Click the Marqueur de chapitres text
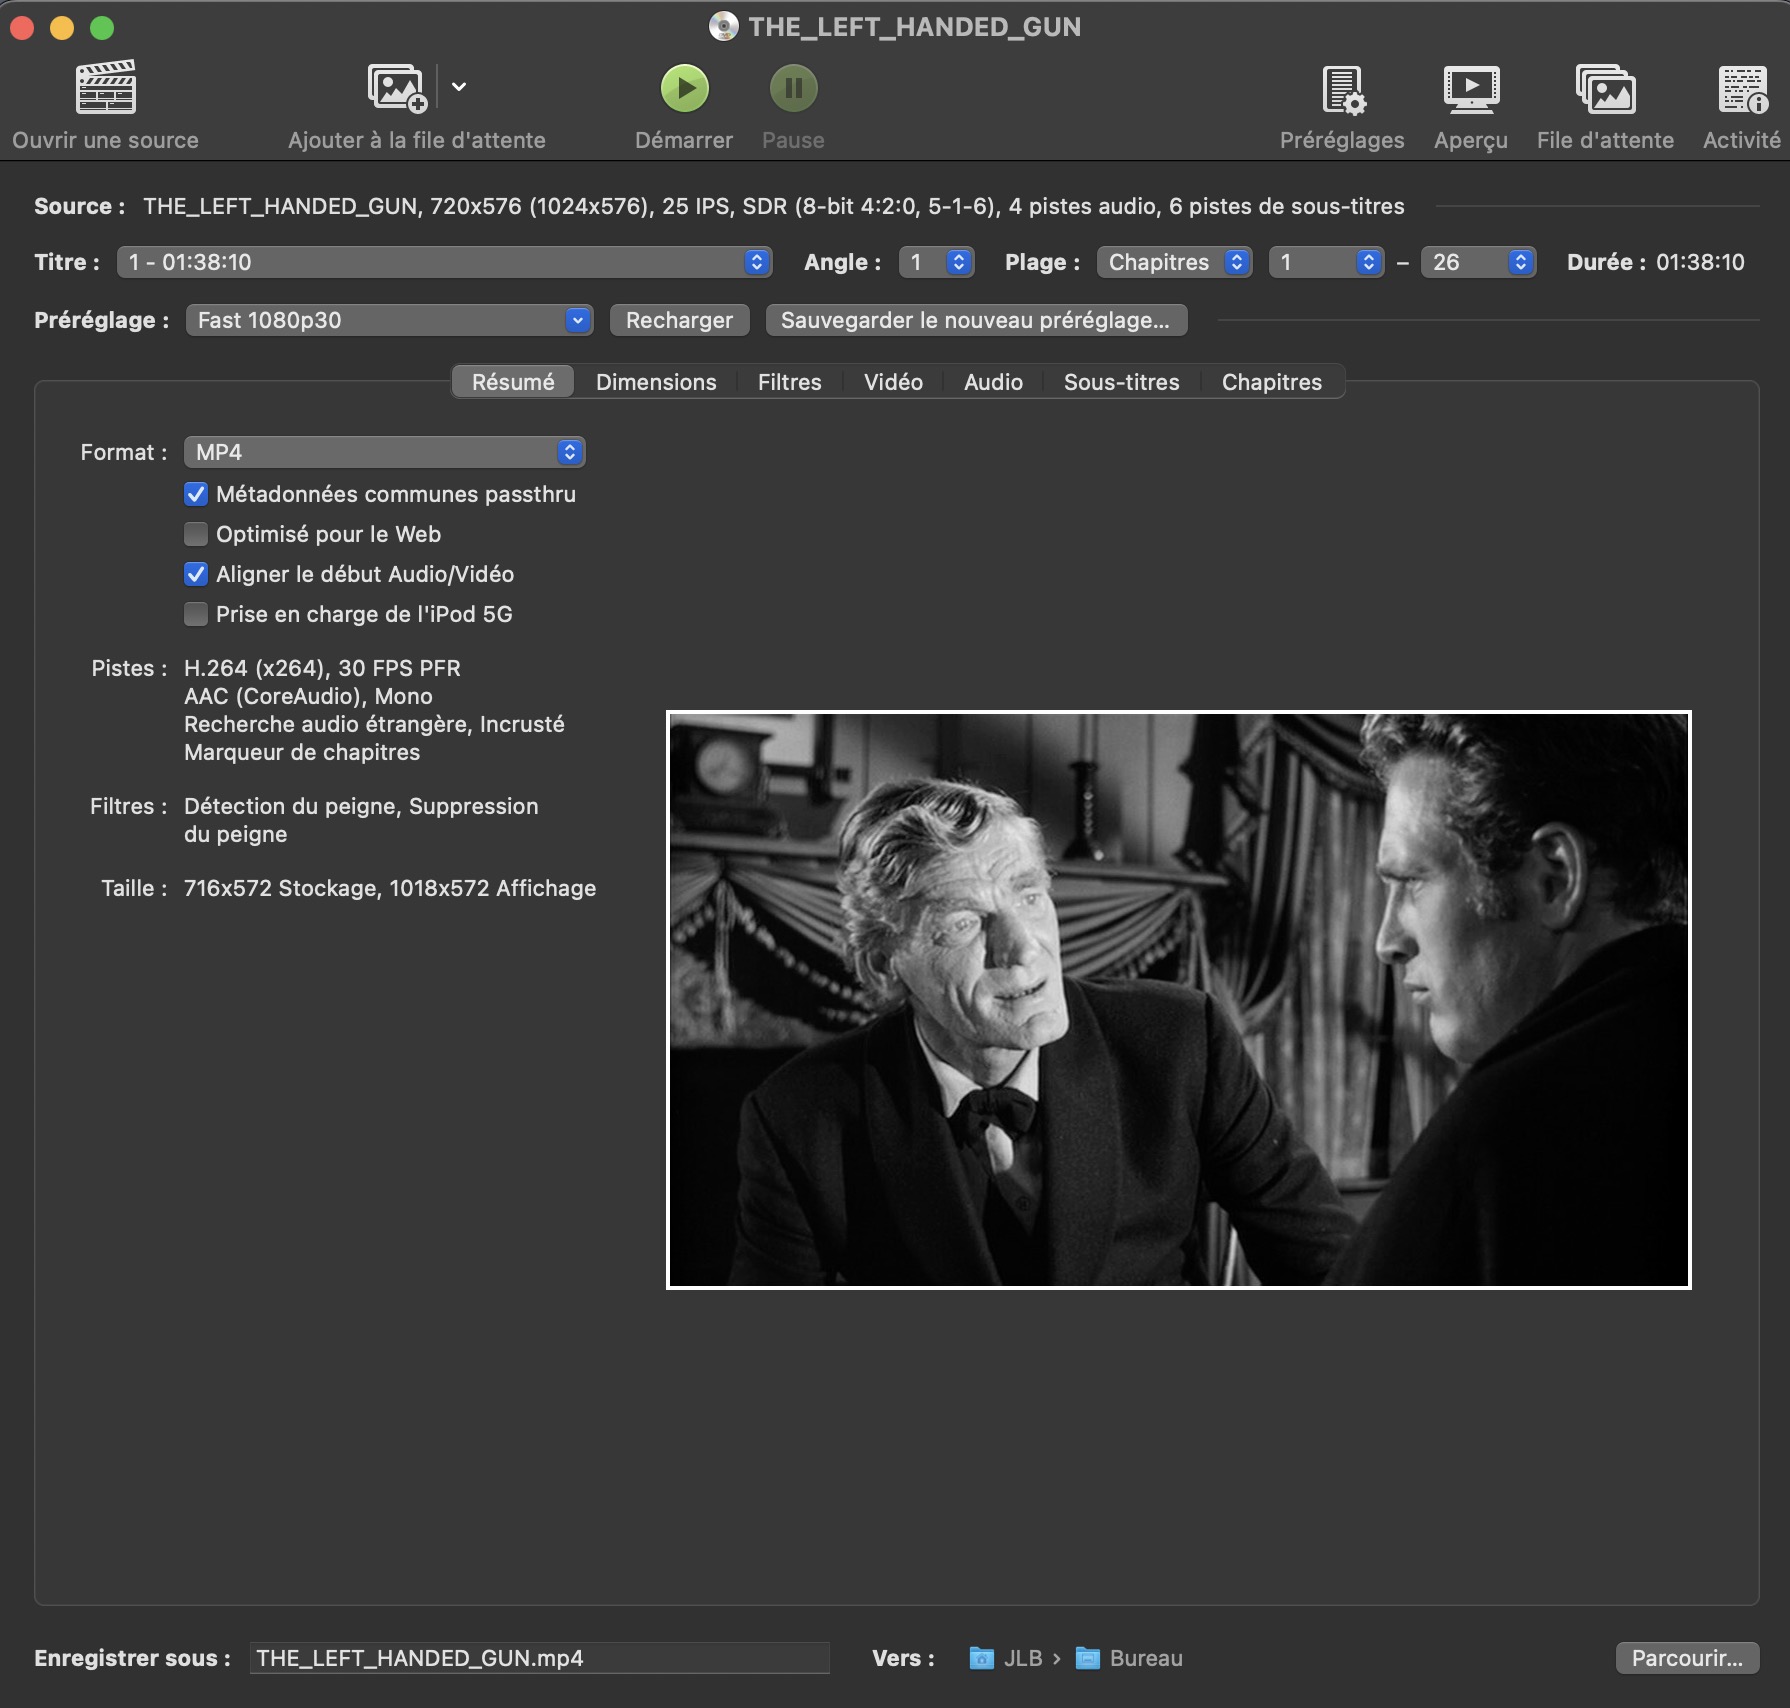 [x=302, y=752]
